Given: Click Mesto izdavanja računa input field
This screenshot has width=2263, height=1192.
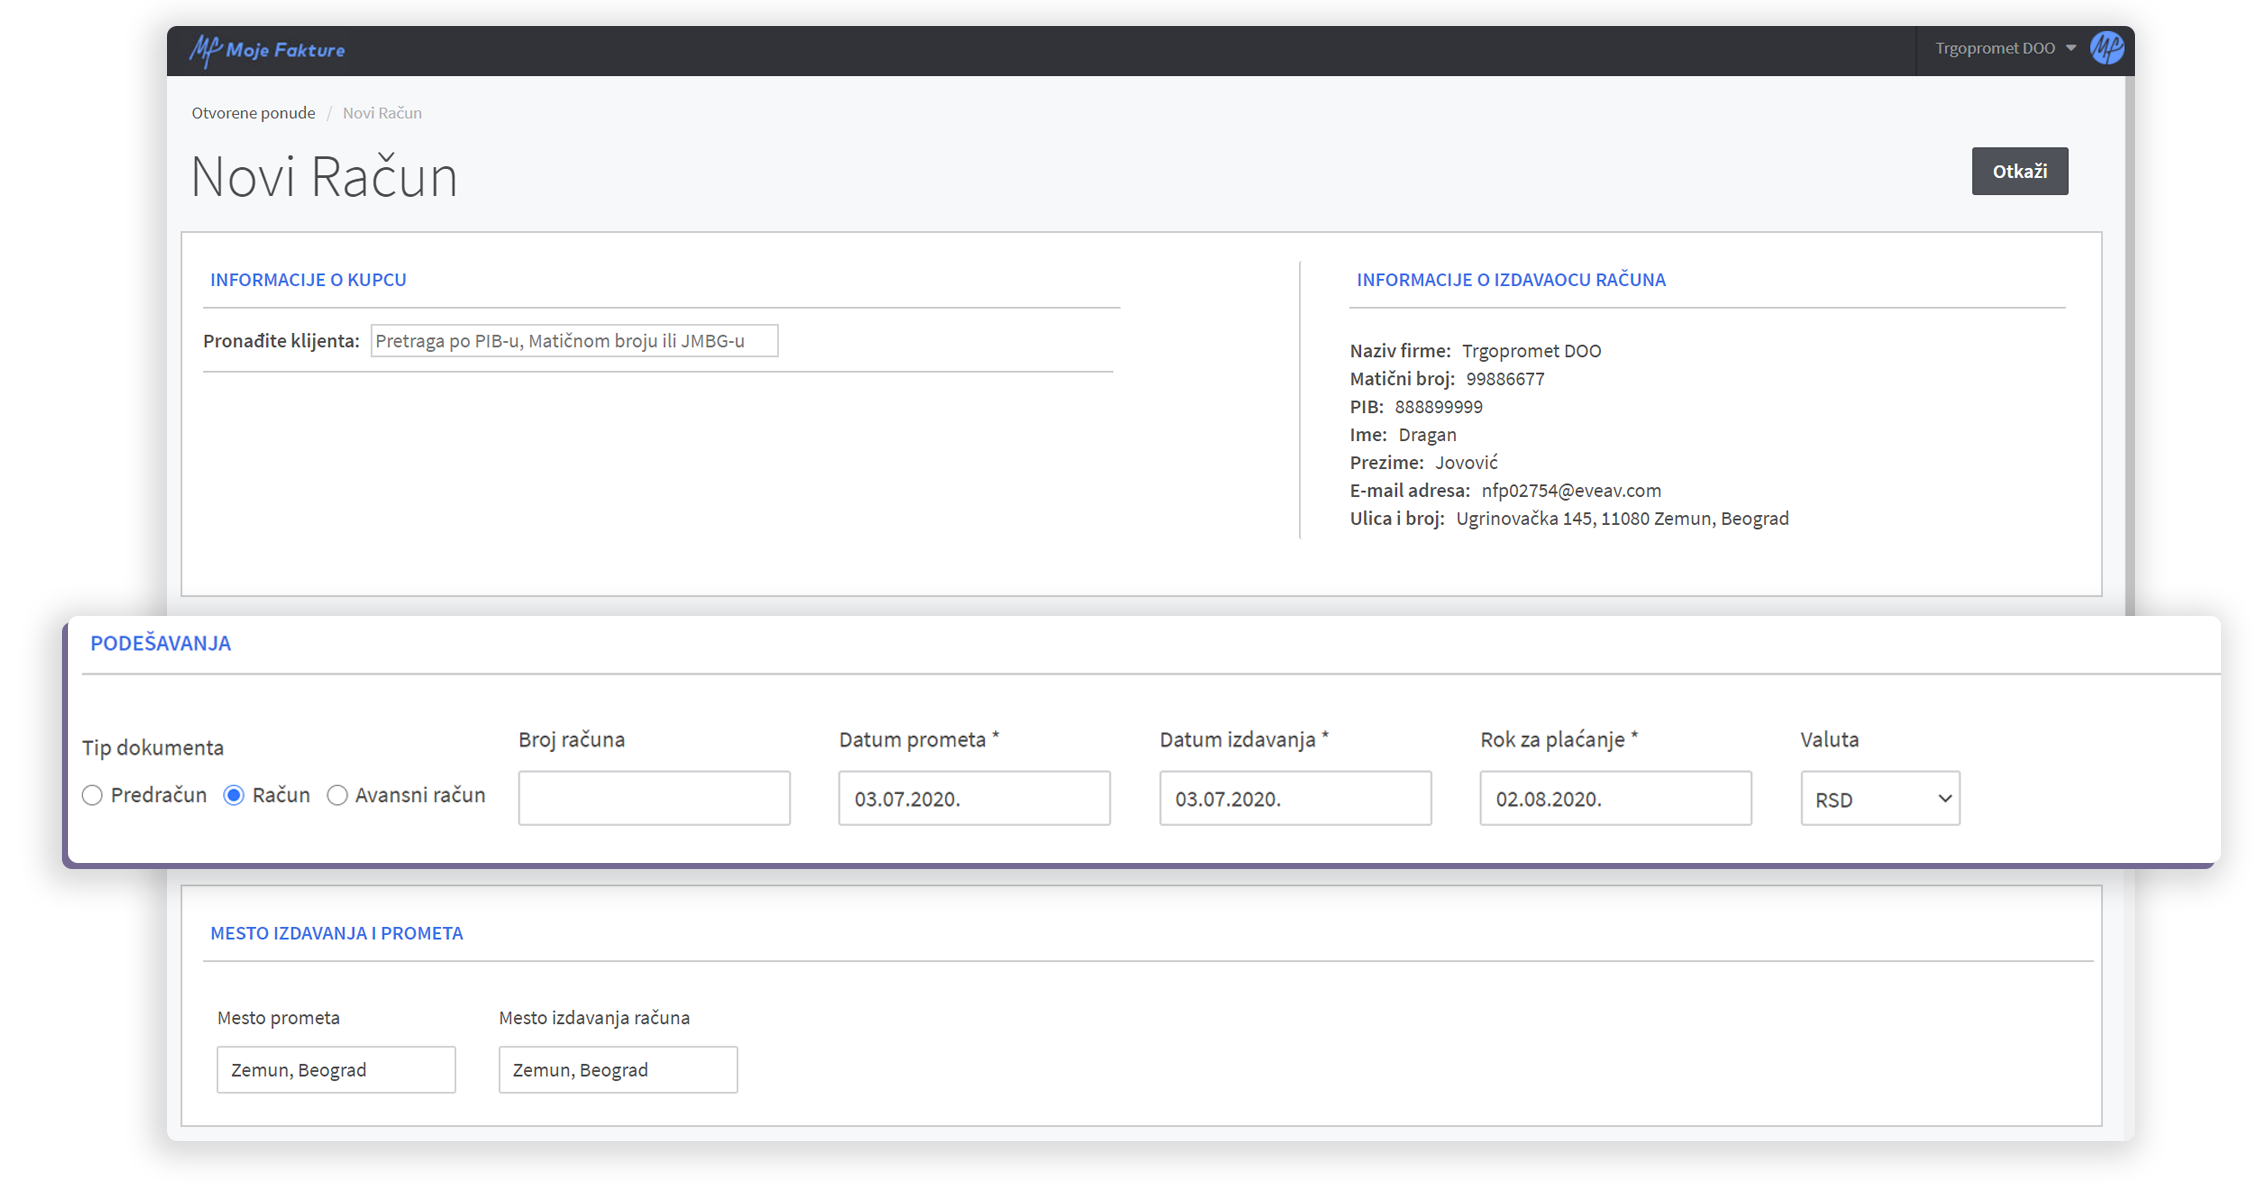Looking at the screenshot, I should (x=618, y=1070).
